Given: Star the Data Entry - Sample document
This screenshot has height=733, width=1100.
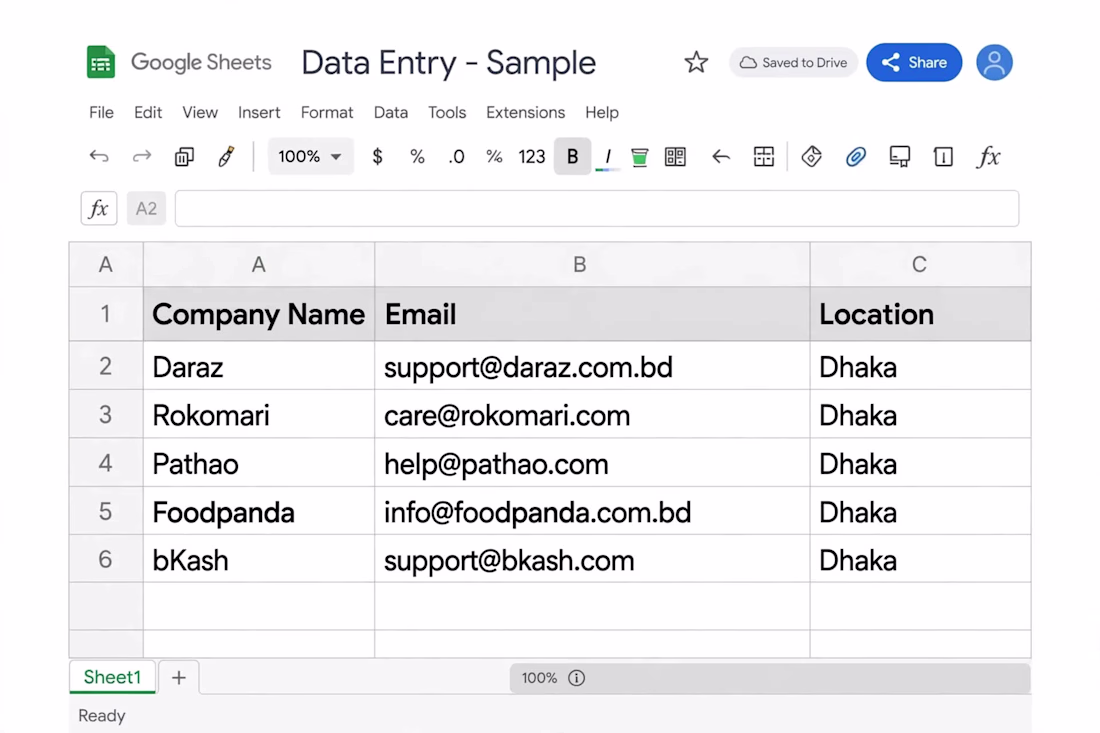Looking at the screenshot, I should coord(696,62).
